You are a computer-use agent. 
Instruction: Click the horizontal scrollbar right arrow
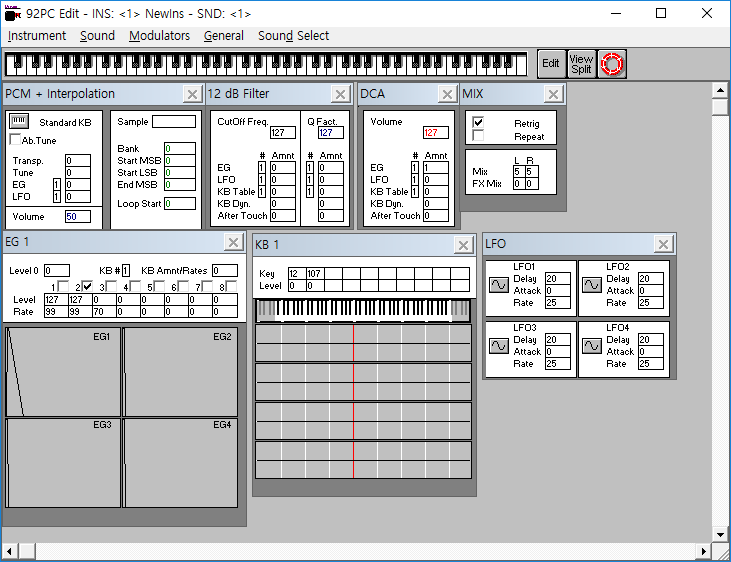(703, 551)
